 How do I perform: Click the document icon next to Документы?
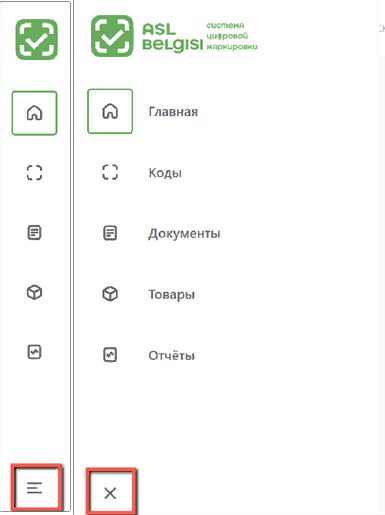[110, 233]
